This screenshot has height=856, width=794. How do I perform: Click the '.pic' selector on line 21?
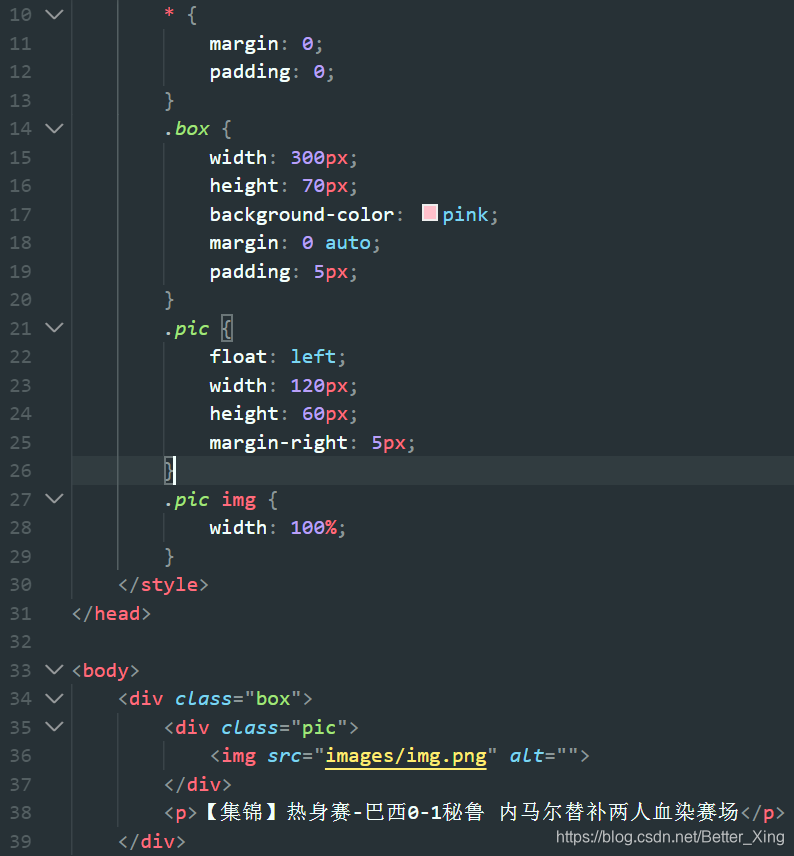coord(187,329)
